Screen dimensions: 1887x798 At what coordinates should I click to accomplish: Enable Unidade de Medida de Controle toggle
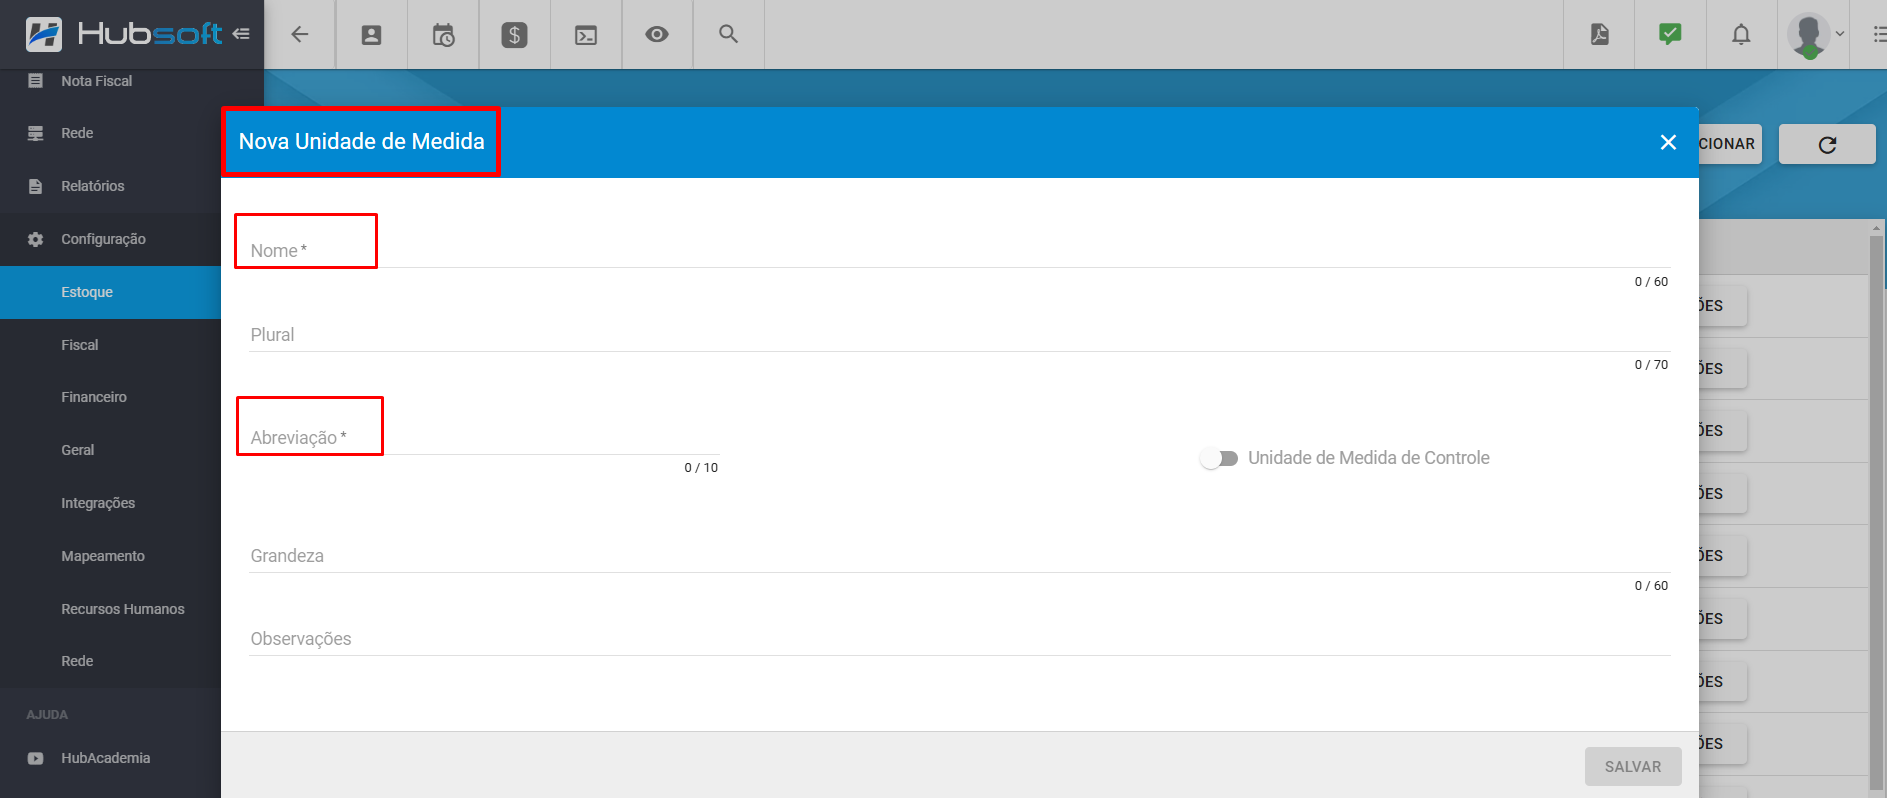click(1219, 458)
